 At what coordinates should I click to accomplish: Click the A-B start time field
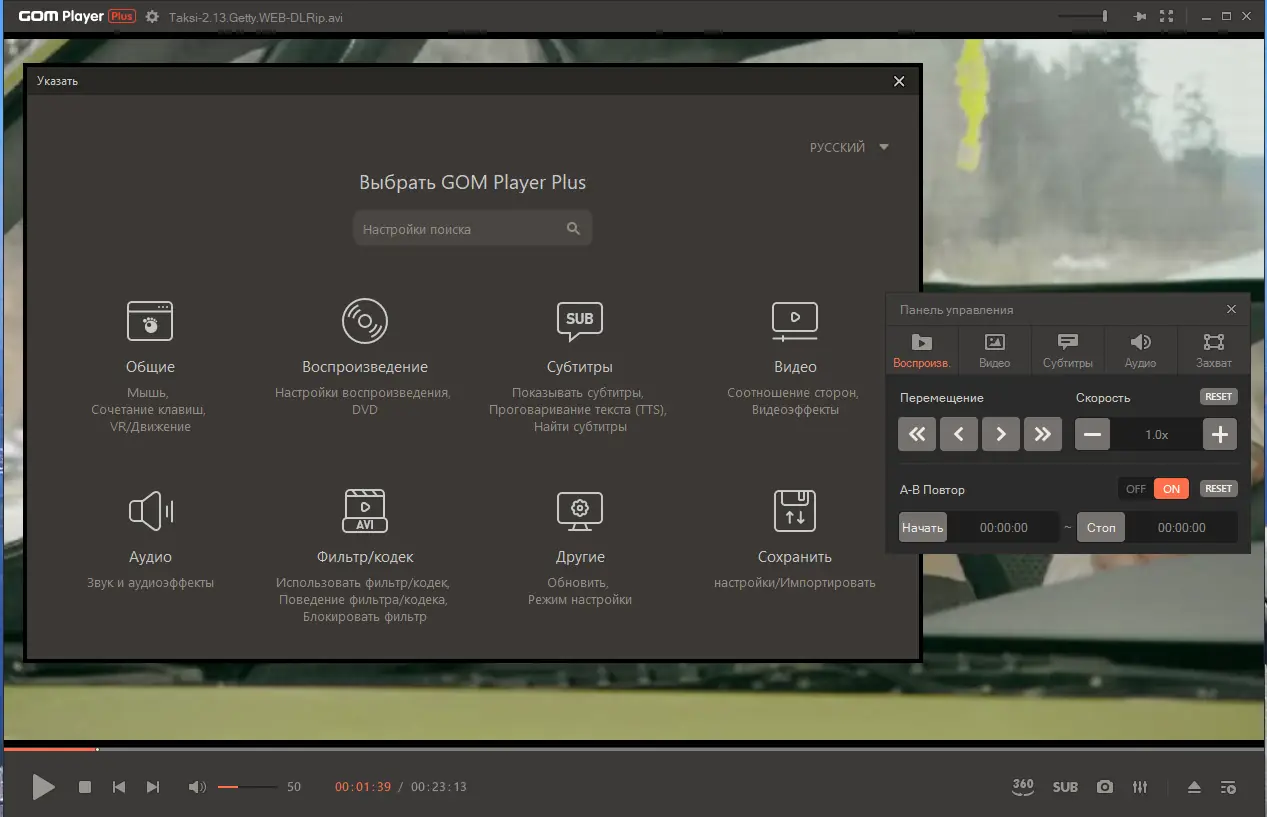coord(1003,527)
